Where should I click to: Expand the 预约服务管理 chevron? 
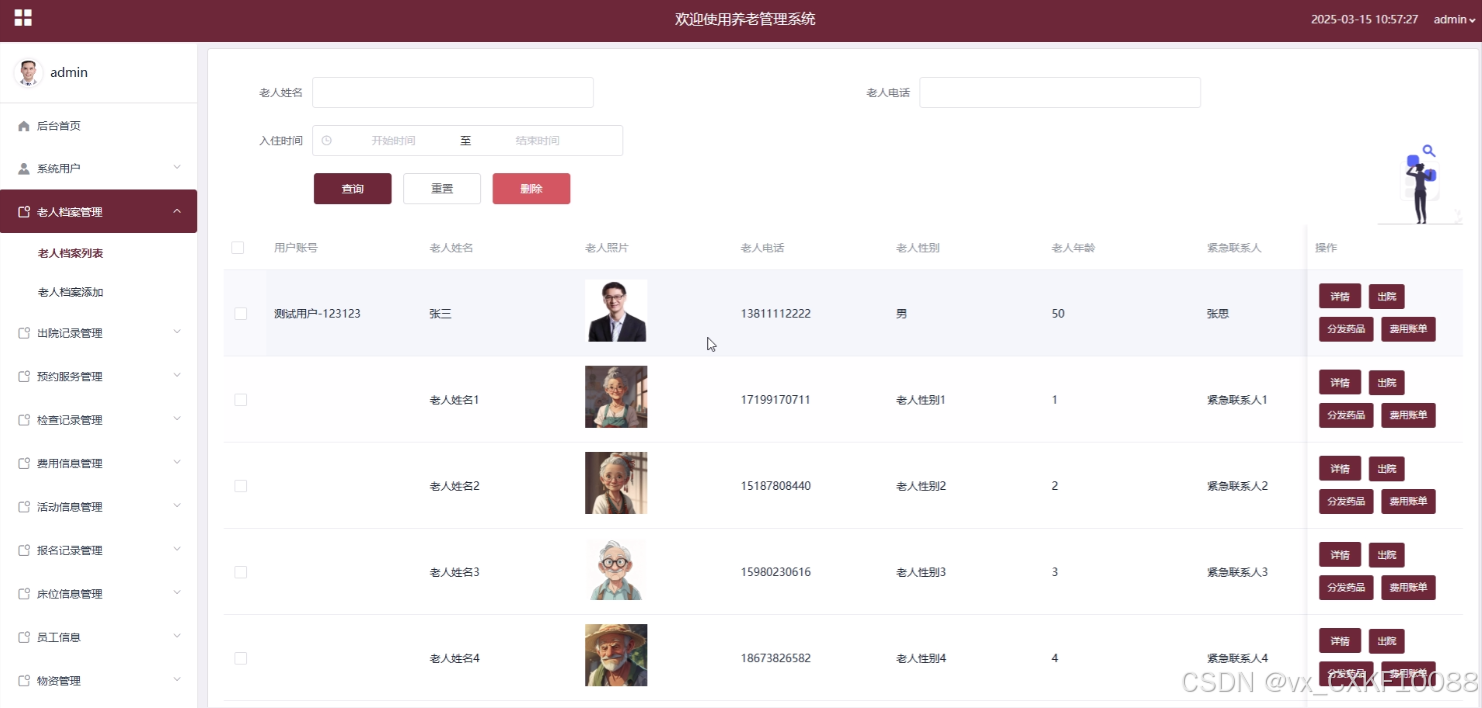pyautogui.click(x=177, y=376)
